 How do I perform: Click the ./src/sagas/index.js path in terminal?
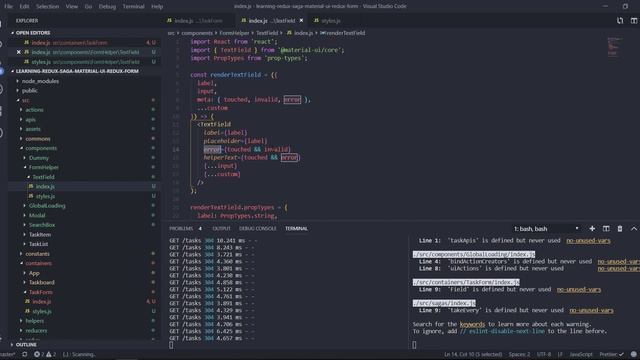click(444, 303)
